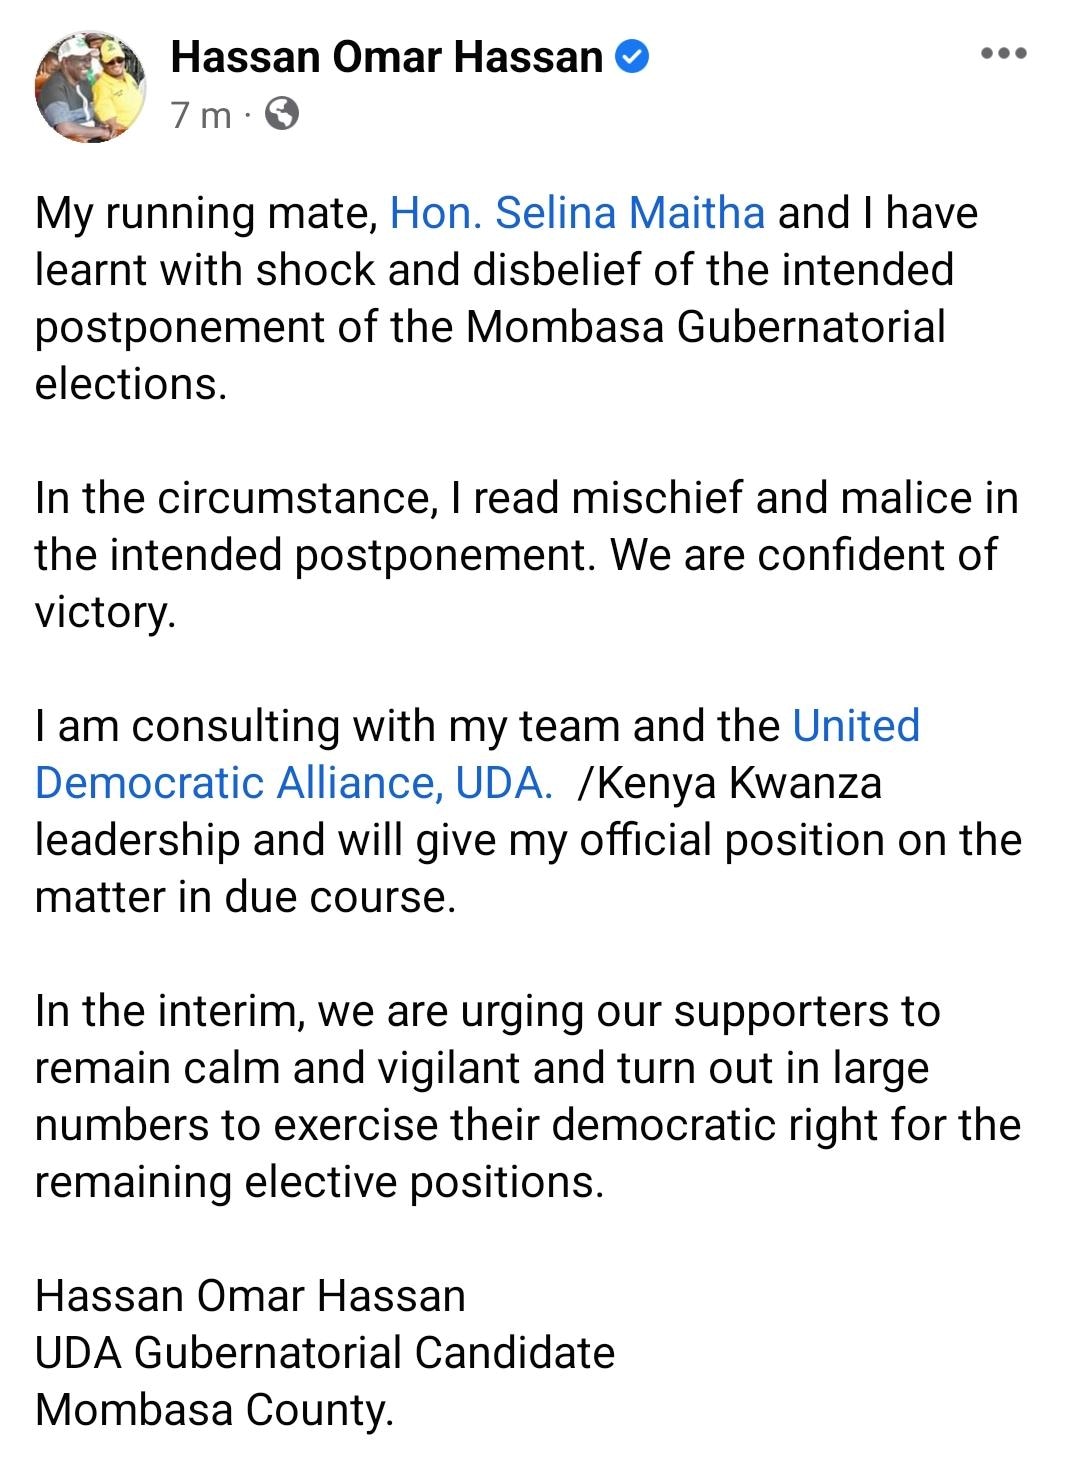This screenshot has width=1080, height=1462.
Task: Click the "7 m" post timestamp
Action: coord(200,116)
